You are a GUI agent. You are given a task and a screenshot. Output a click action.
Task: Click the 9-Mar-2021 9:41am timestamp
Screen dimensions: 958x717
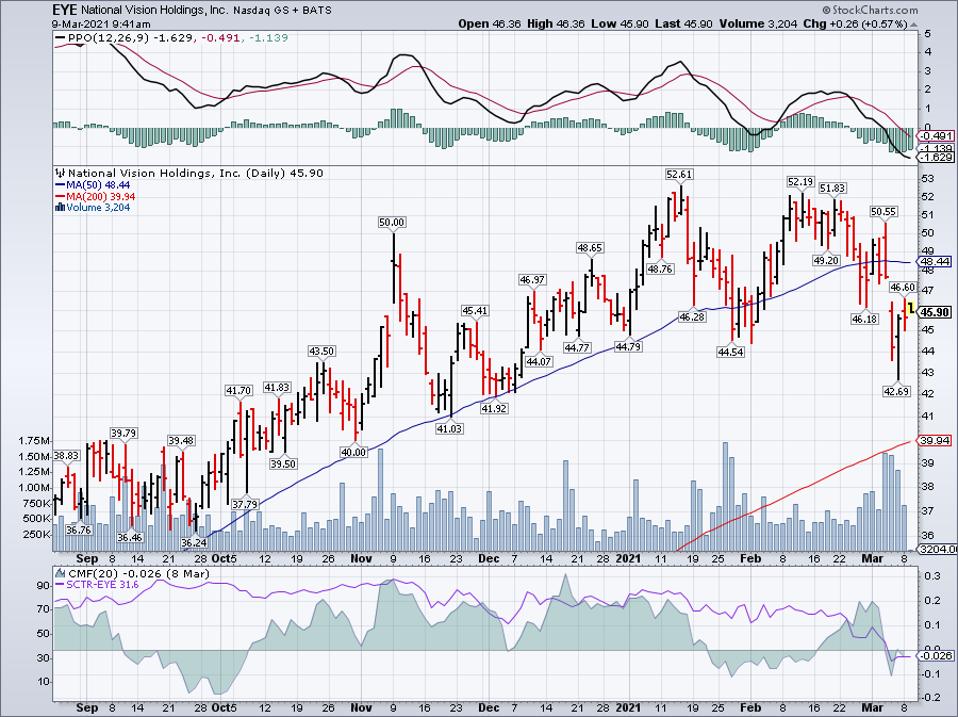[101, 24]
